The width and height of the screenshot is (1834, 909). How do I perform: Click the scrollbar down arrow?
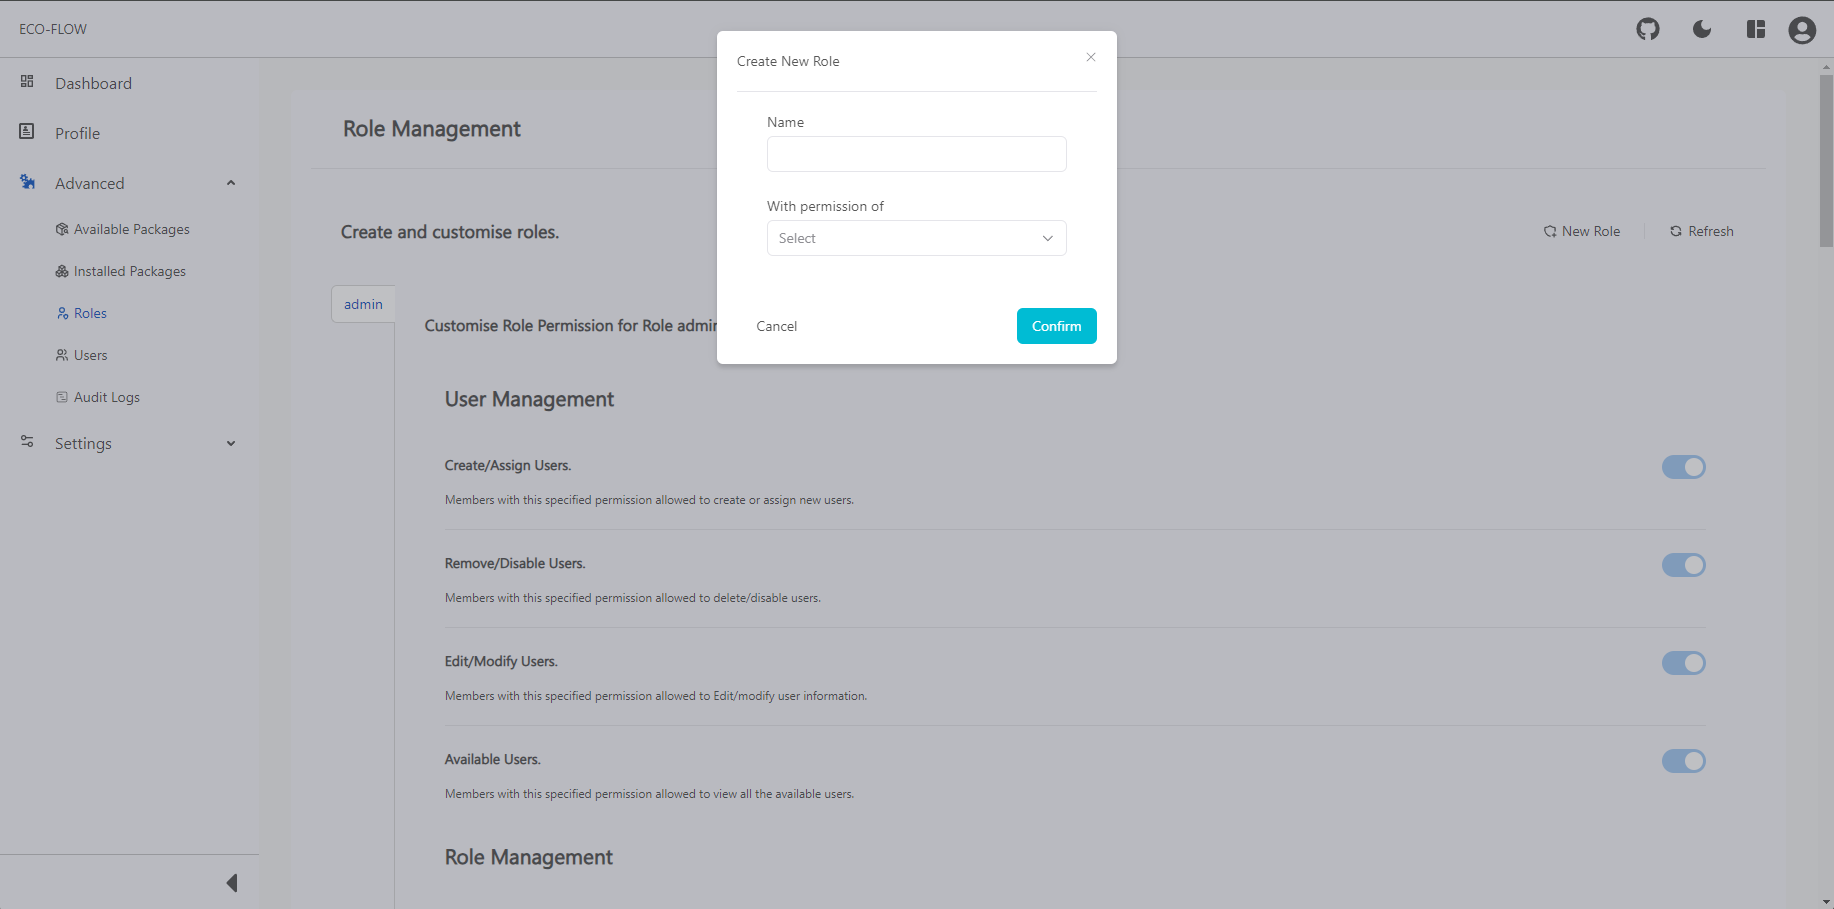[x=1826, y=902]
